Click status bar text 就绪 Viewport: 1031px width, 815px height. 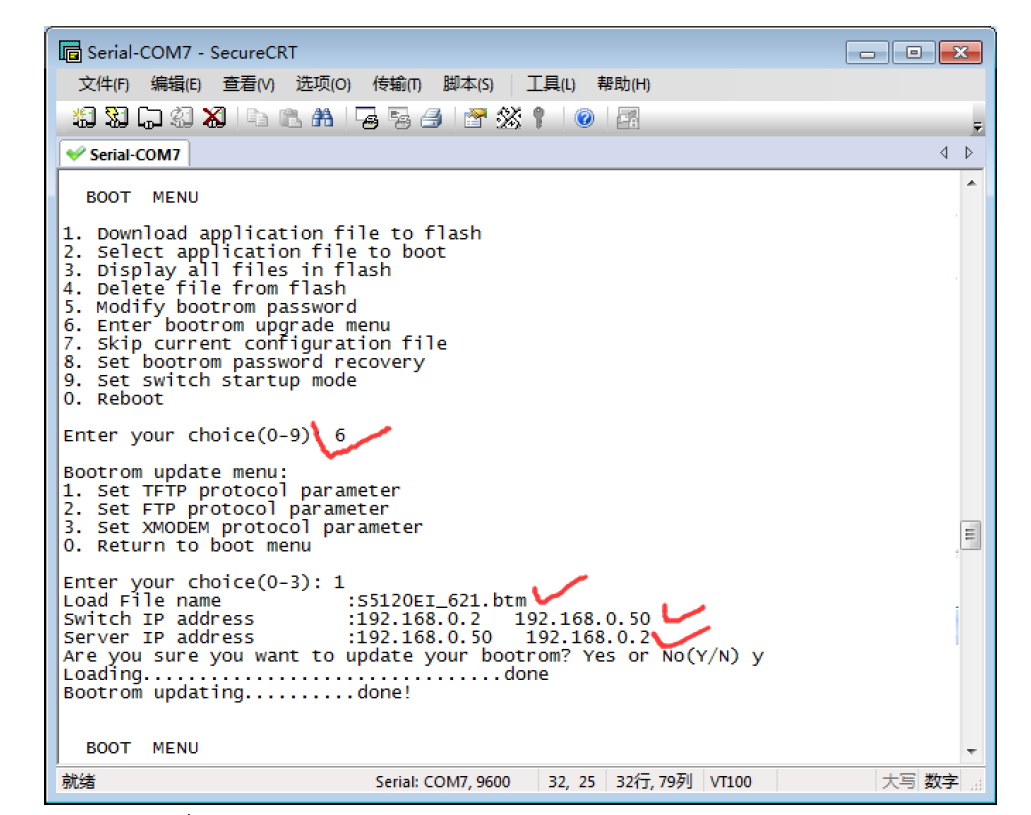pyautogui.click(x=79, y=781)
